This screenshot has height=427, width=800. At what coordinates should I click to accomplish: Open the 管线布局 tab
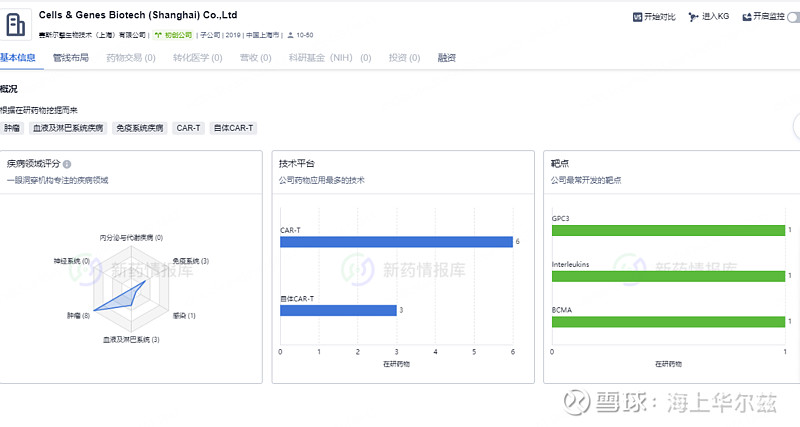pos(71,58)
